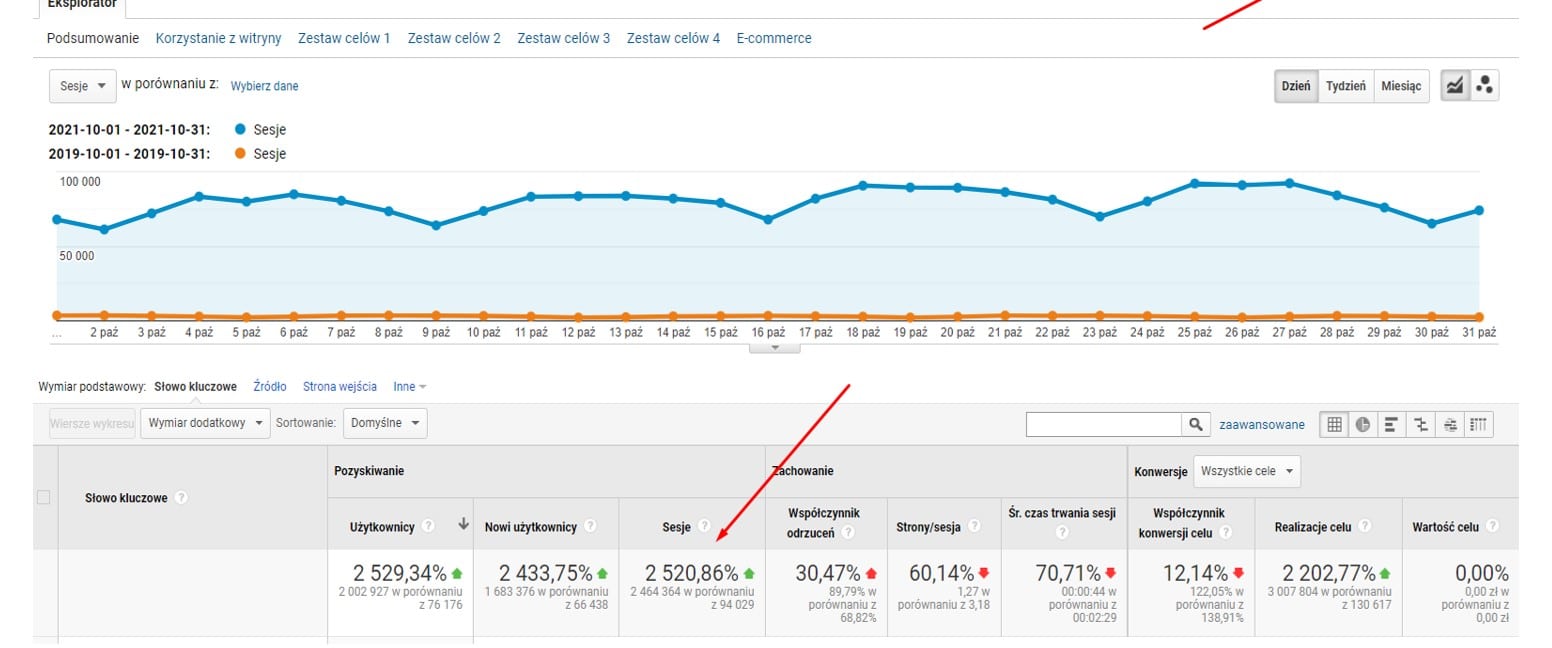1552x648 pixels.
Task: Select the data table view icon
Action: (x=1334, y=424)
